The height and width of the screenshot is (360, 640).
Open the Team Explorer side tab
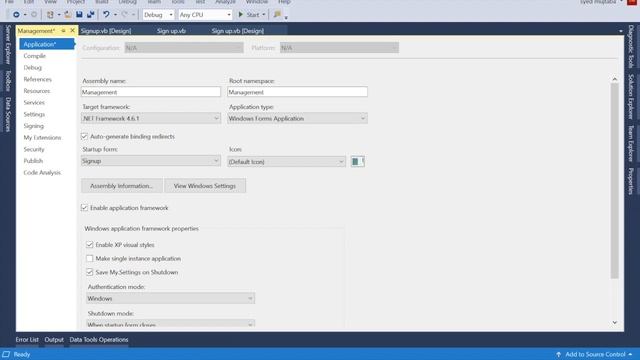pos(631,144)
